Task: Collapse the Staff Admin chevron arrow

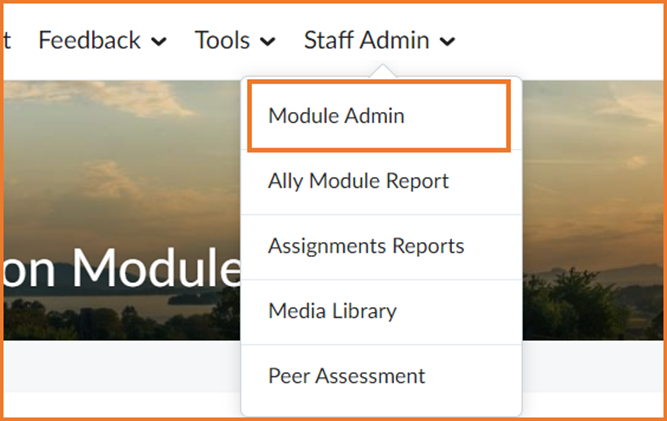Action: click(x=448, y=42)
